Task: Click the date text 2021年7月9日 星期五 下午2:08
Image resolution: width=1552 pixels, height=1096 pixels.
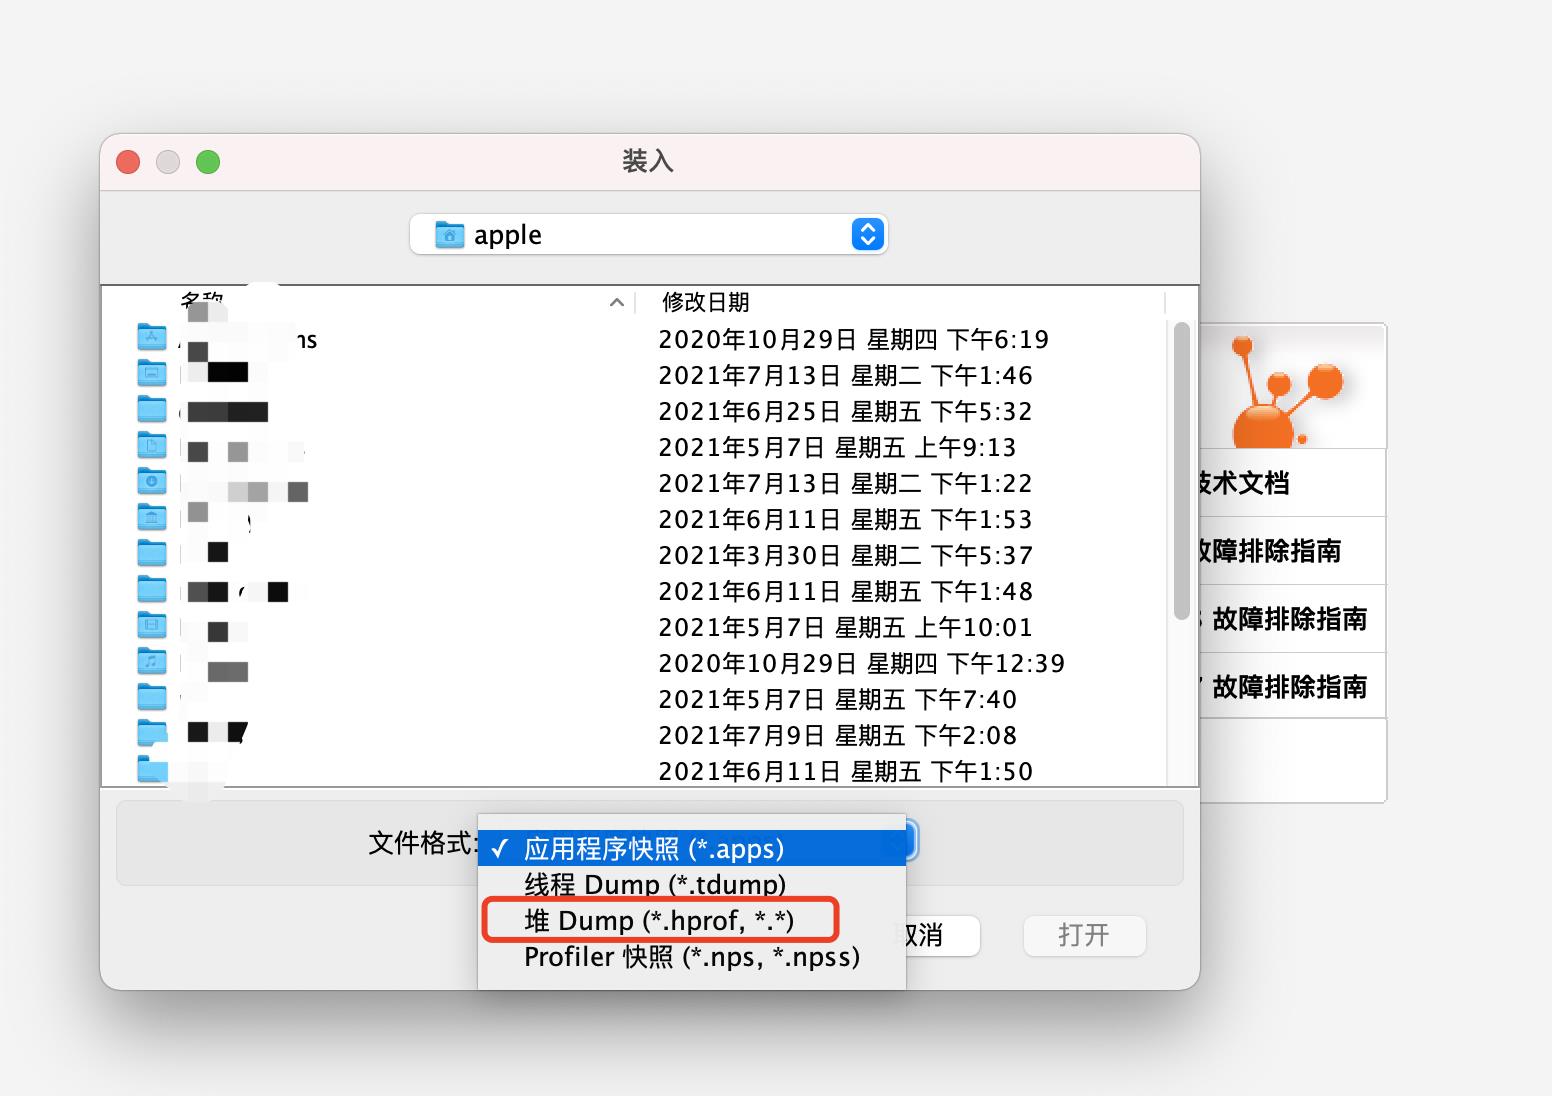Action: pos(837,735)
